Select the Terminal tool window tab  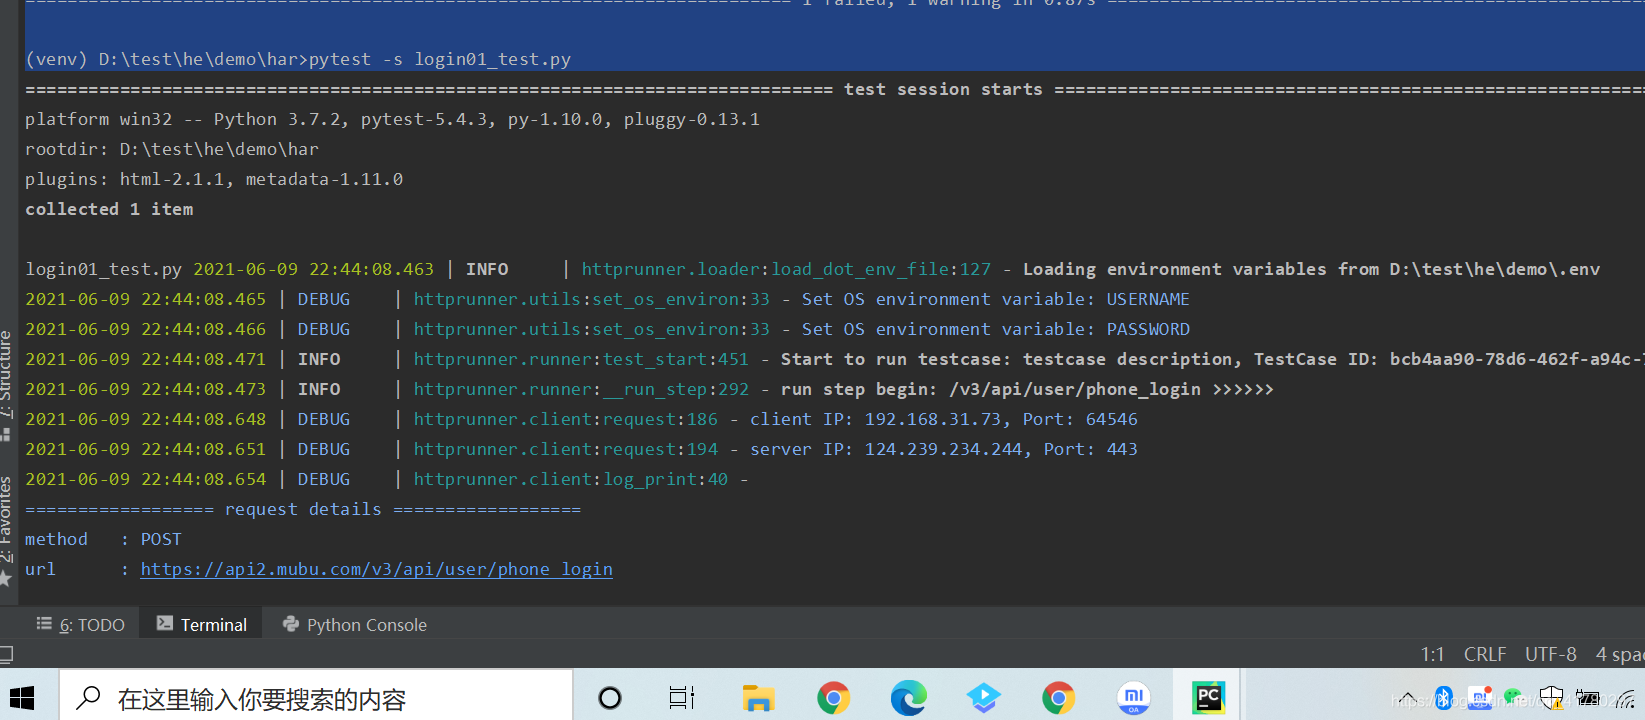pyautogui.click(x=201, y=624)
